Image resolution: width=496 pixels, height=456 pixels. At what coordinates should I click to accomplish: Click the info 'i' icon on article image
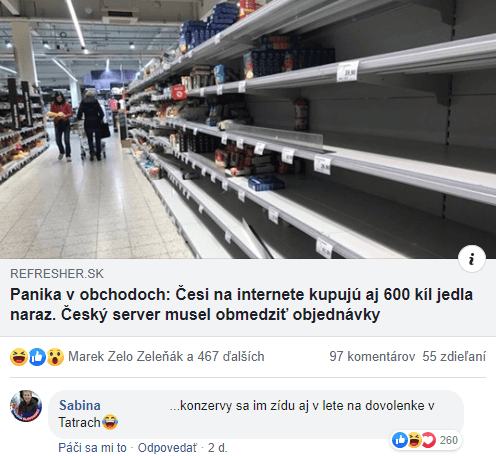[472, 259]
